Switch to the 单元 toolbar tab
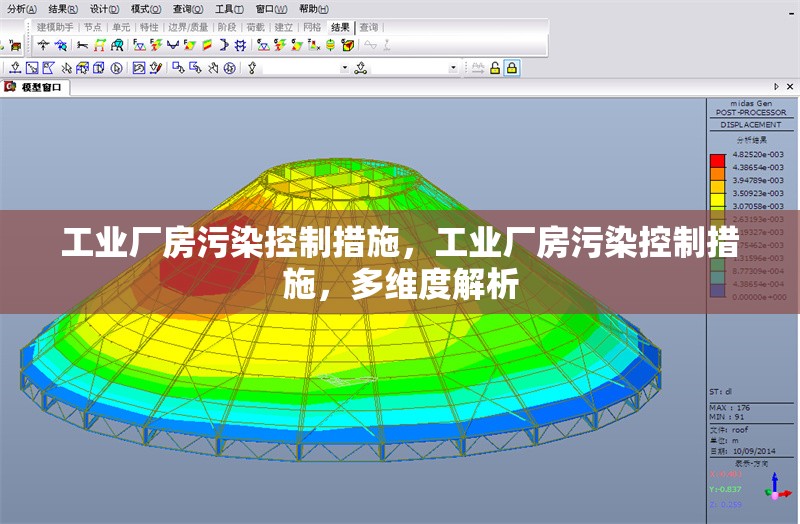This screenshot has height=524, width=800. 121,27
